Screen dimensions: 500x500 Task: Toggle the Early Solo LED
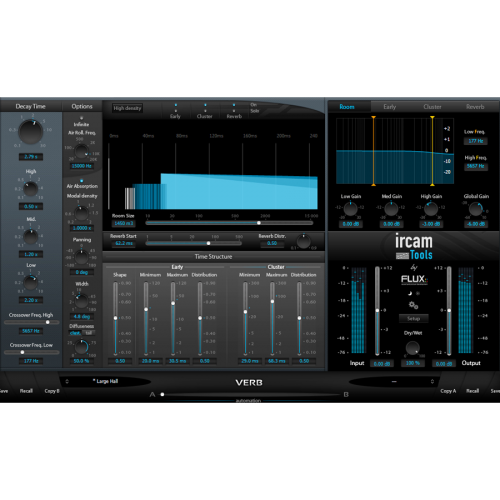click(x=176, y=111)
